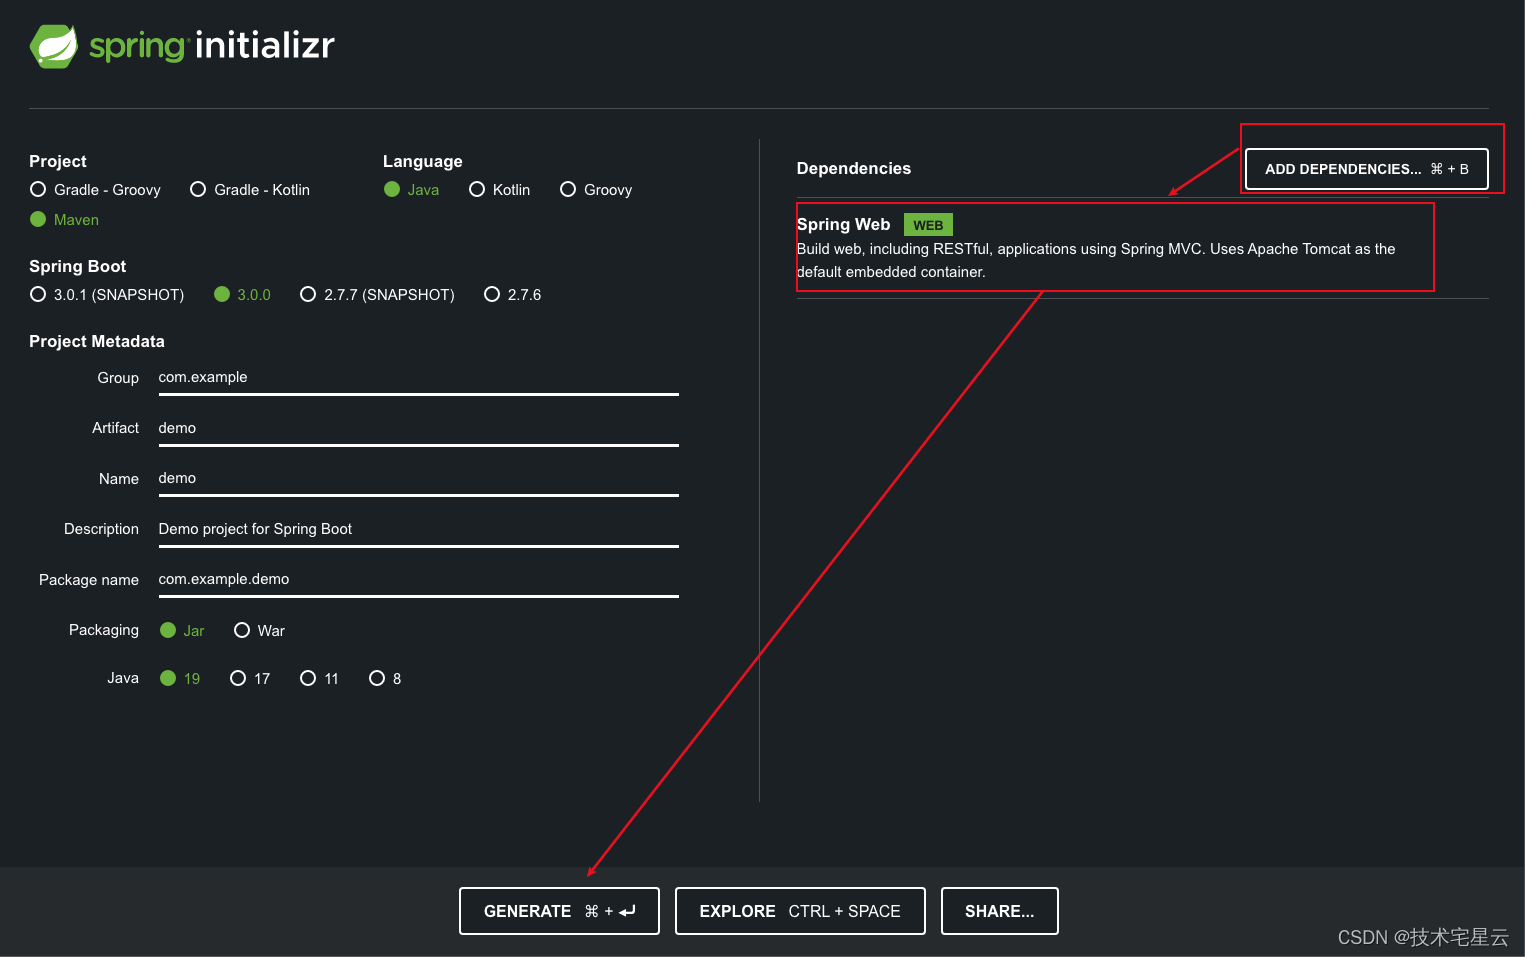This screenshot has width=1525, height=957.
Task: Set Java version to 8
Action: pos(385,679)
